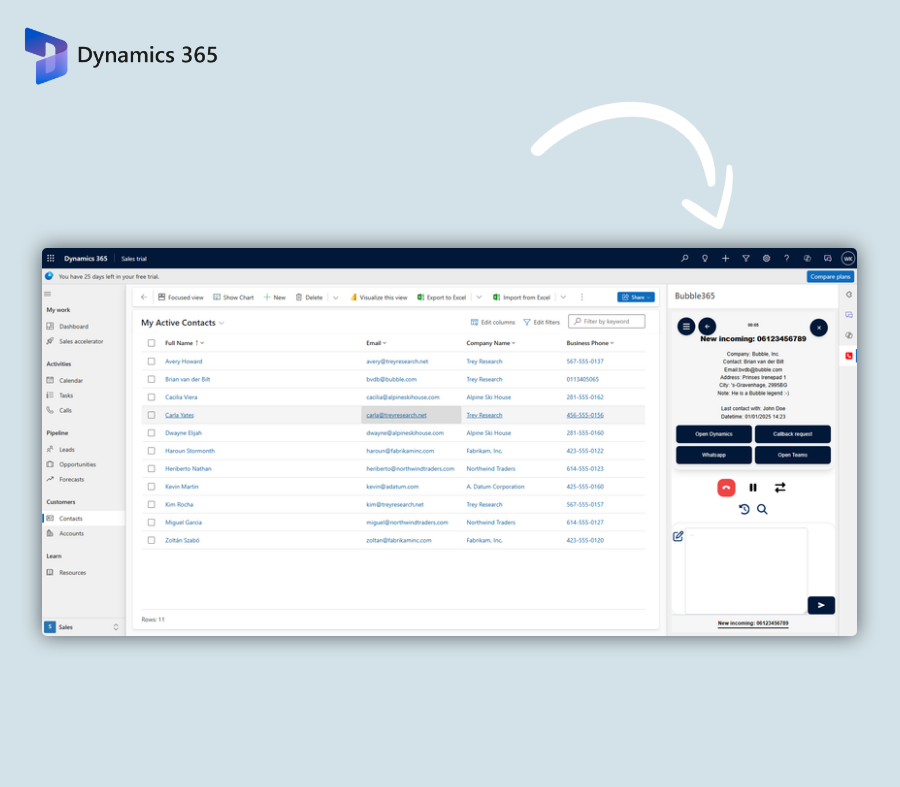Open call history clock icon
Screen dimensions: 900x787
point(744,509)
